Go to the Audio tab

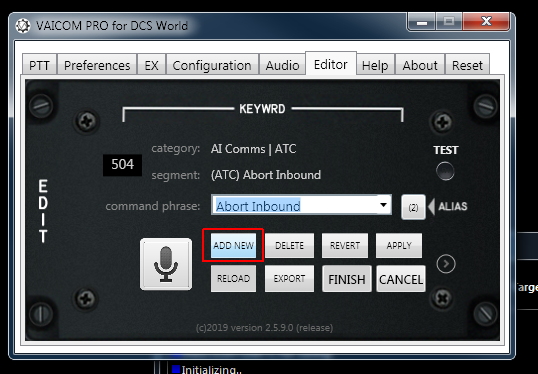[x=282, y=65]
